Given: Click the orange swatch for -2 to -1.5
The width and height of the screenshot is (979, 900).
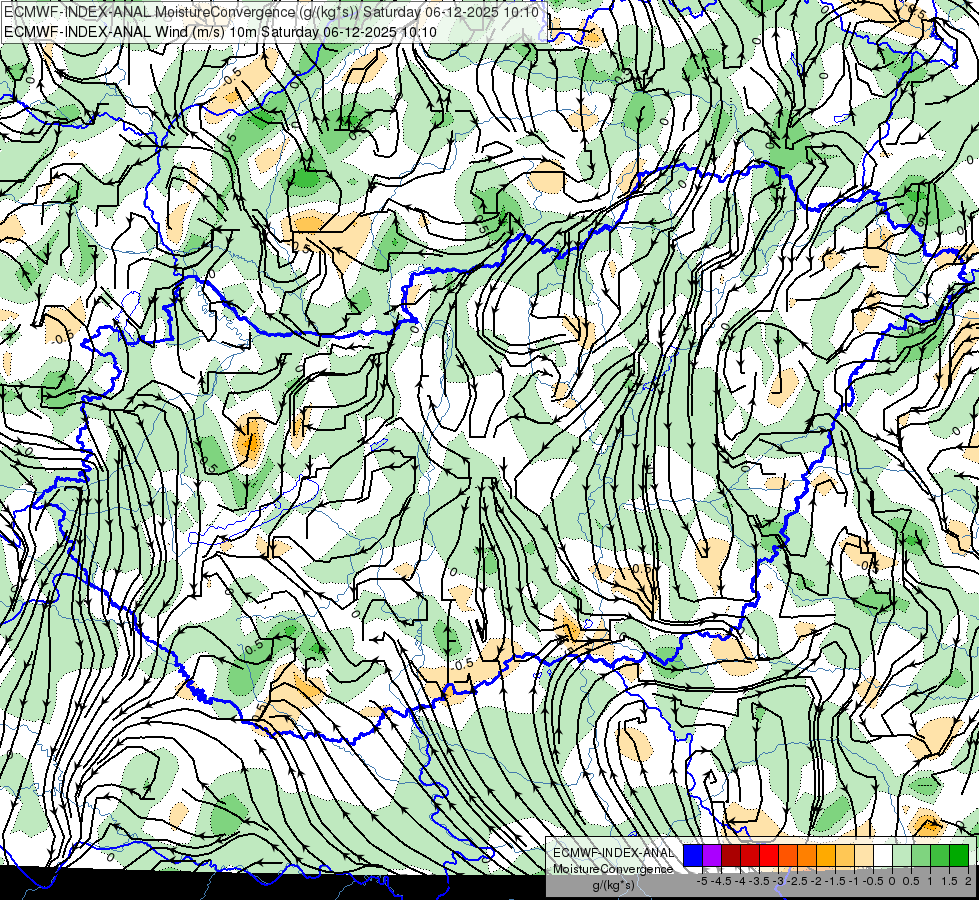Looking at the screenshot, I should (x=807, y=856).
